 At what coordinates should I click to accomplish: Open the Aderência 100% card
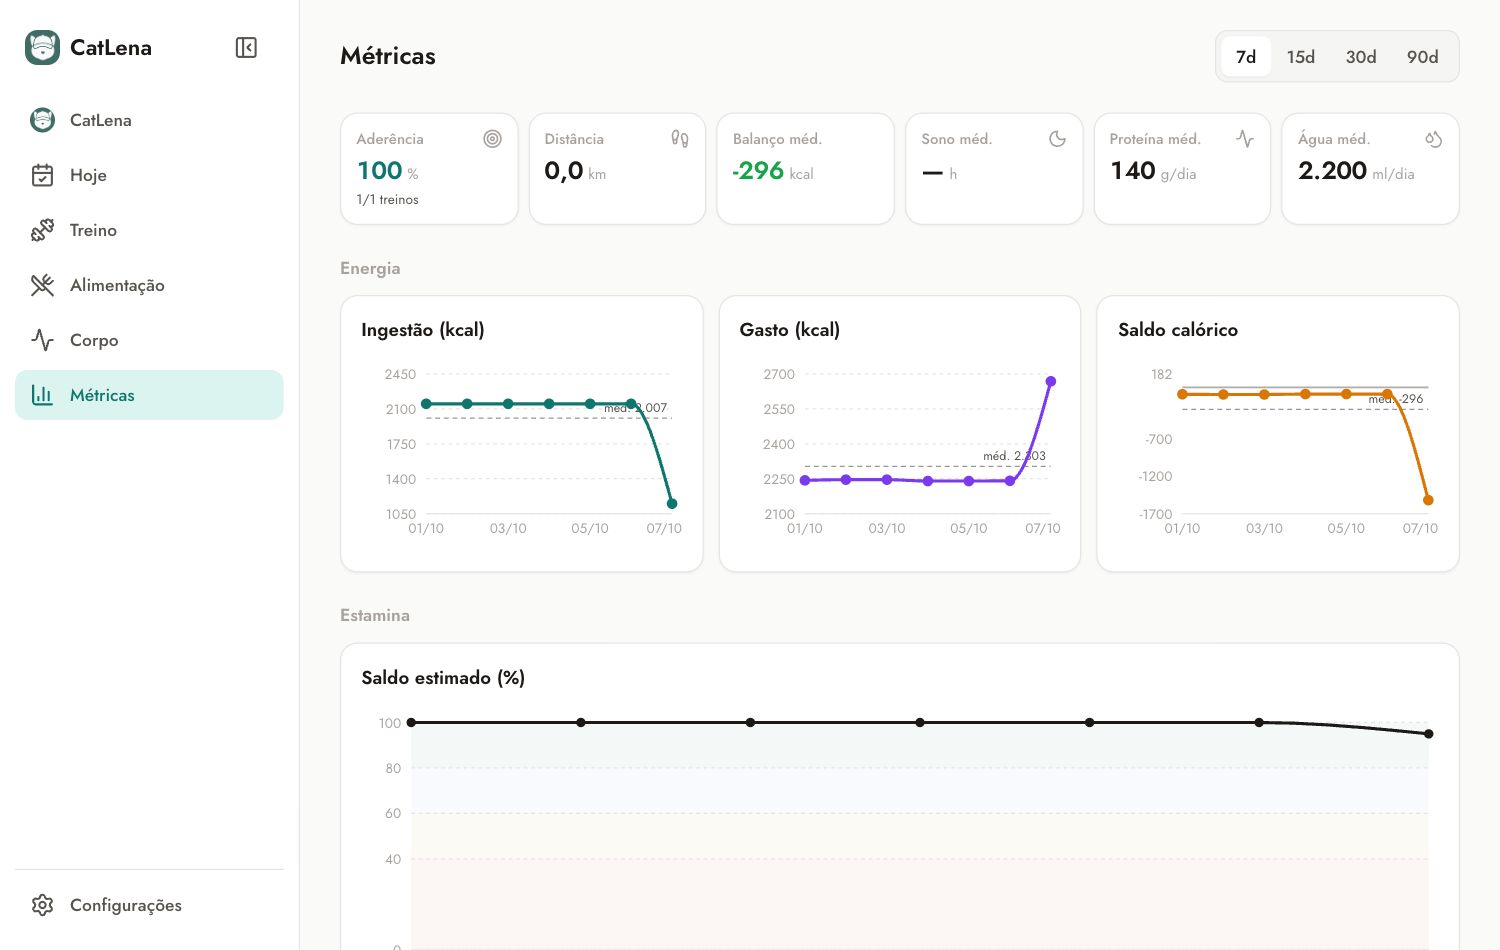tap(429, 168)
